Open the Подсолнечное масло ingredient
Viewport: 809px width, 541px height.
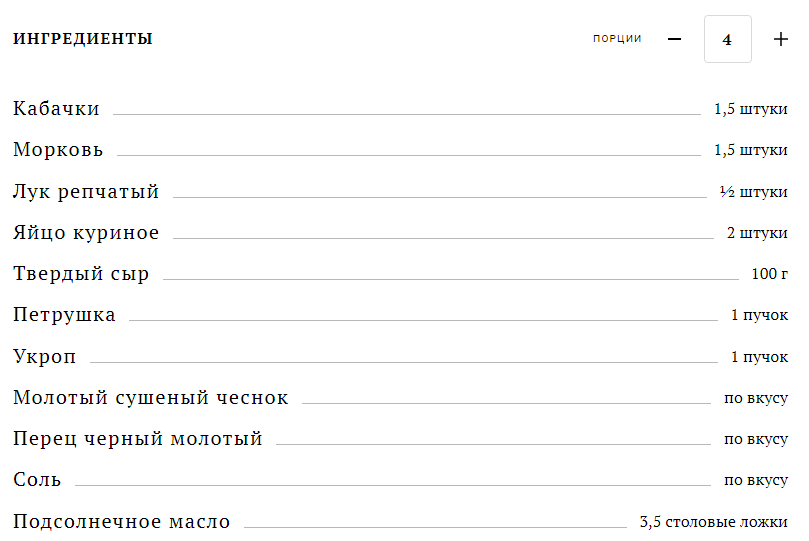pyautogui.click(x=122, y=522)
